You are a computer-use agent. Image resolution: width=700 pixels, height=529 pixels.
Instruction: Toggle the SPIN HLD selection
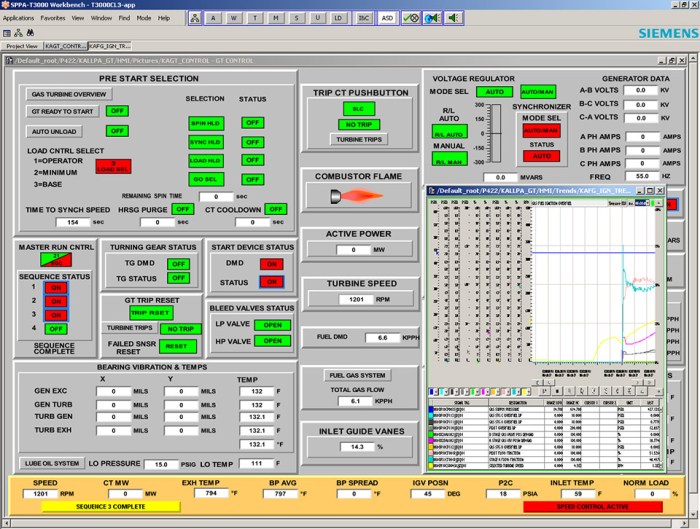(204, 123)
